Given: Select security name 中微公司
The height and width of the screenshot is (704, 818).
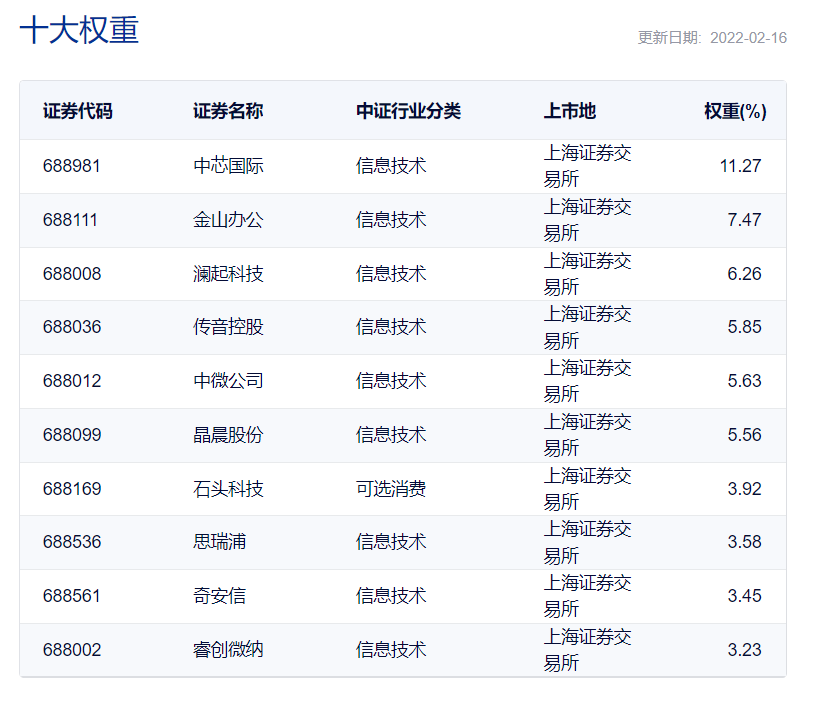Looking at the screenshot, I should click(228, 381).
